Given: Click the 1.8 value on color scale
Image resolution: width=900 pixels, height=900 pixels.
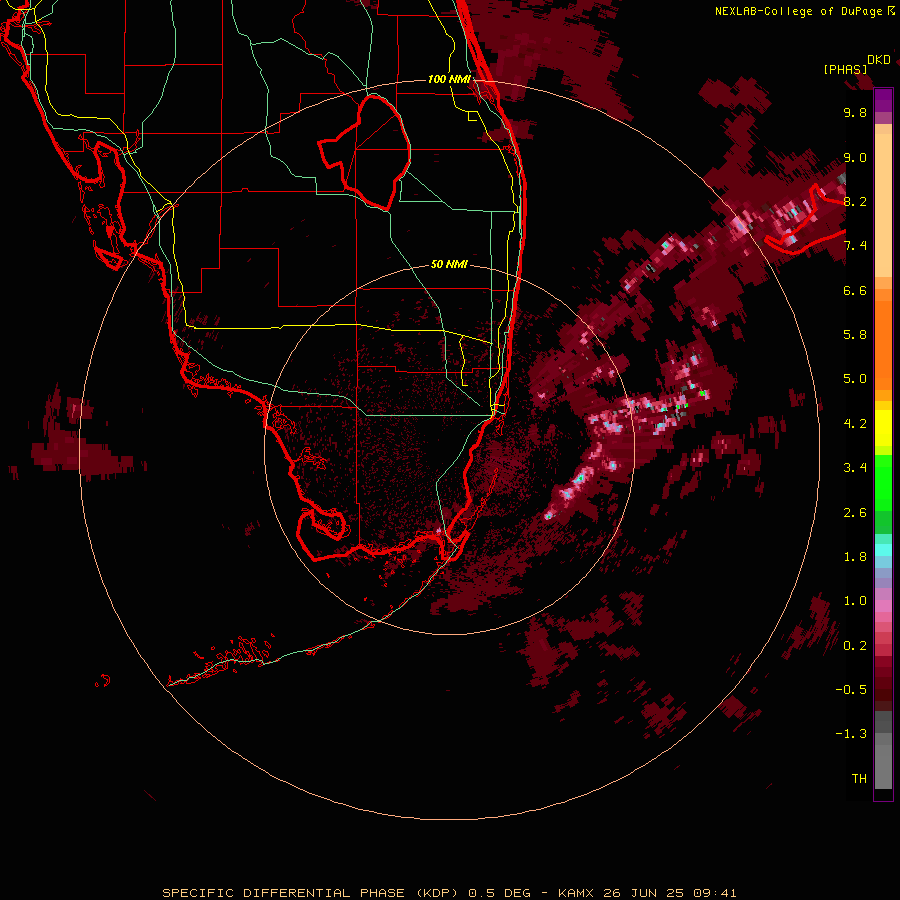Looking at the screenshot, I should [x=855, y=557].
